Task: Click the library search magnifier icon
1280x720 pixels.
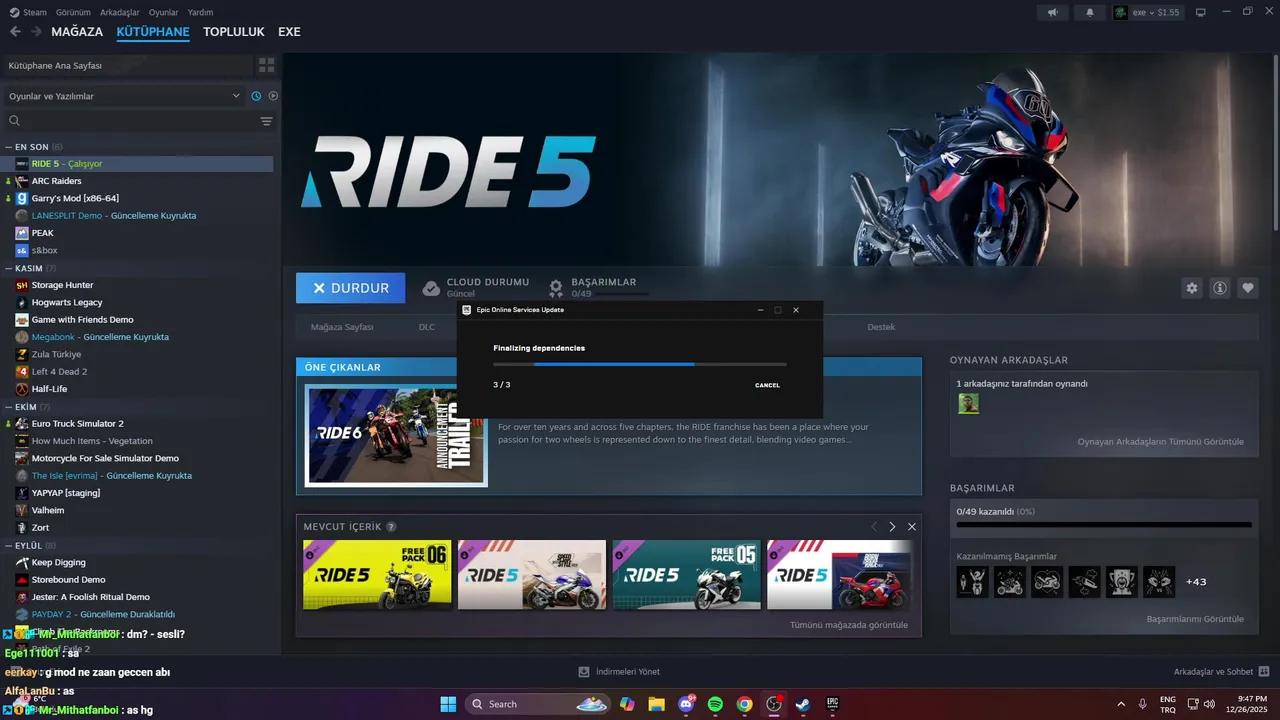Action: pos(15,121)
